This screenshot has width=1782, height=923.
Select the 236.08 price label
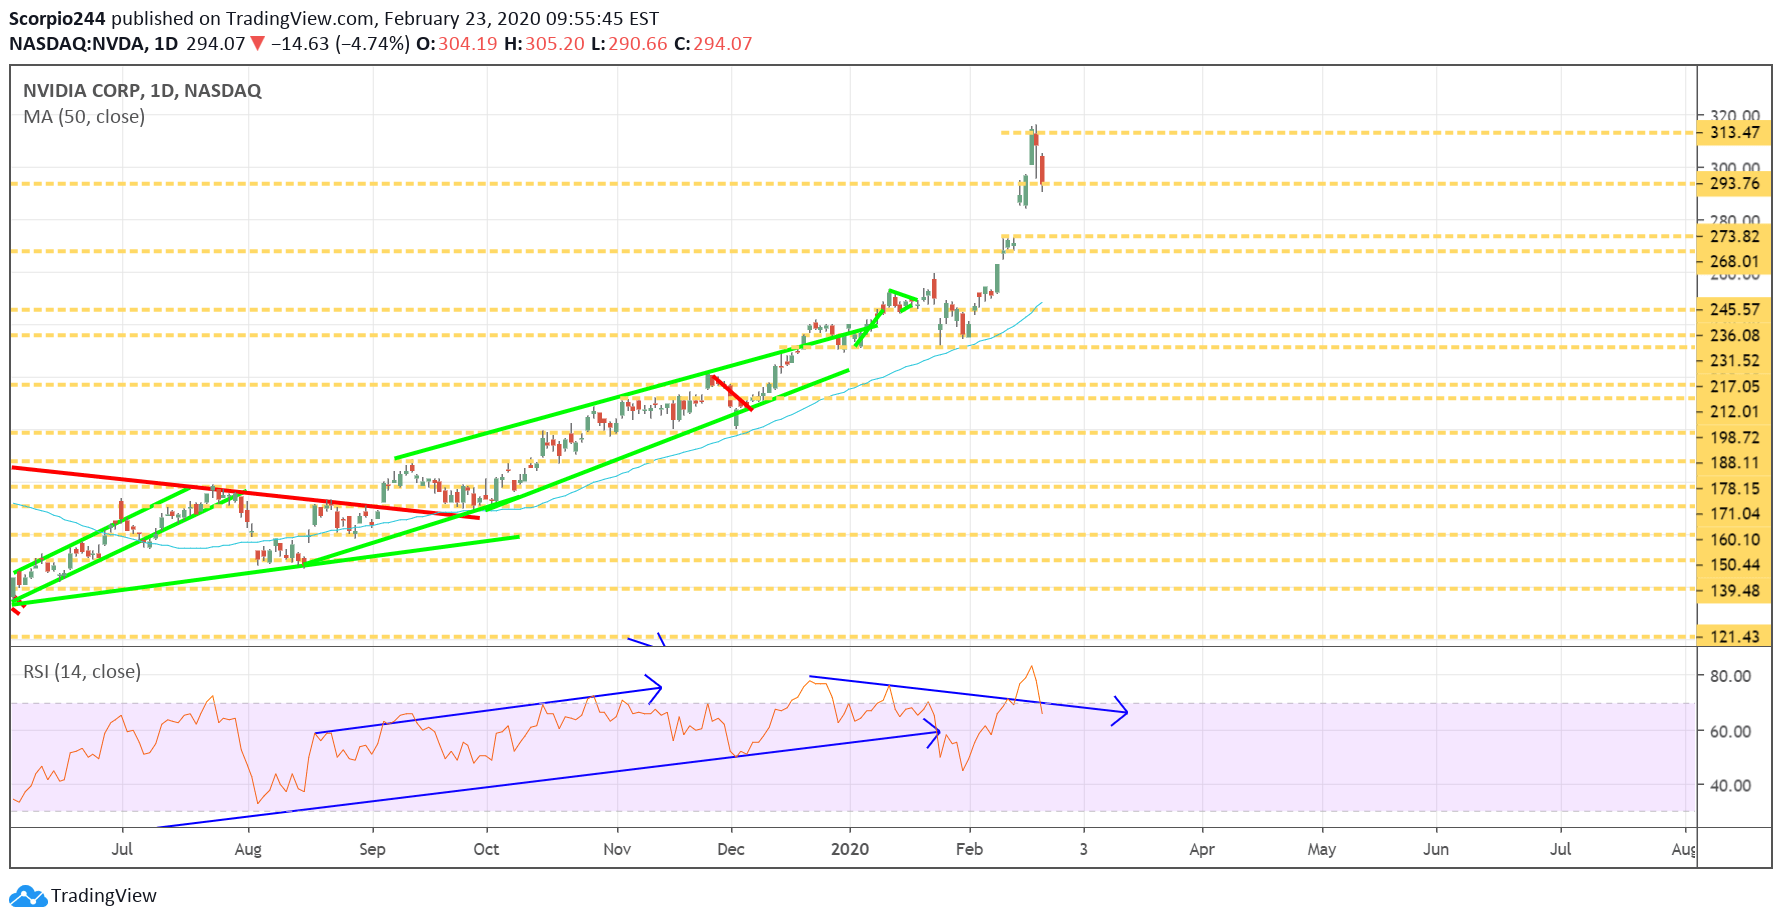[1735, 335]
